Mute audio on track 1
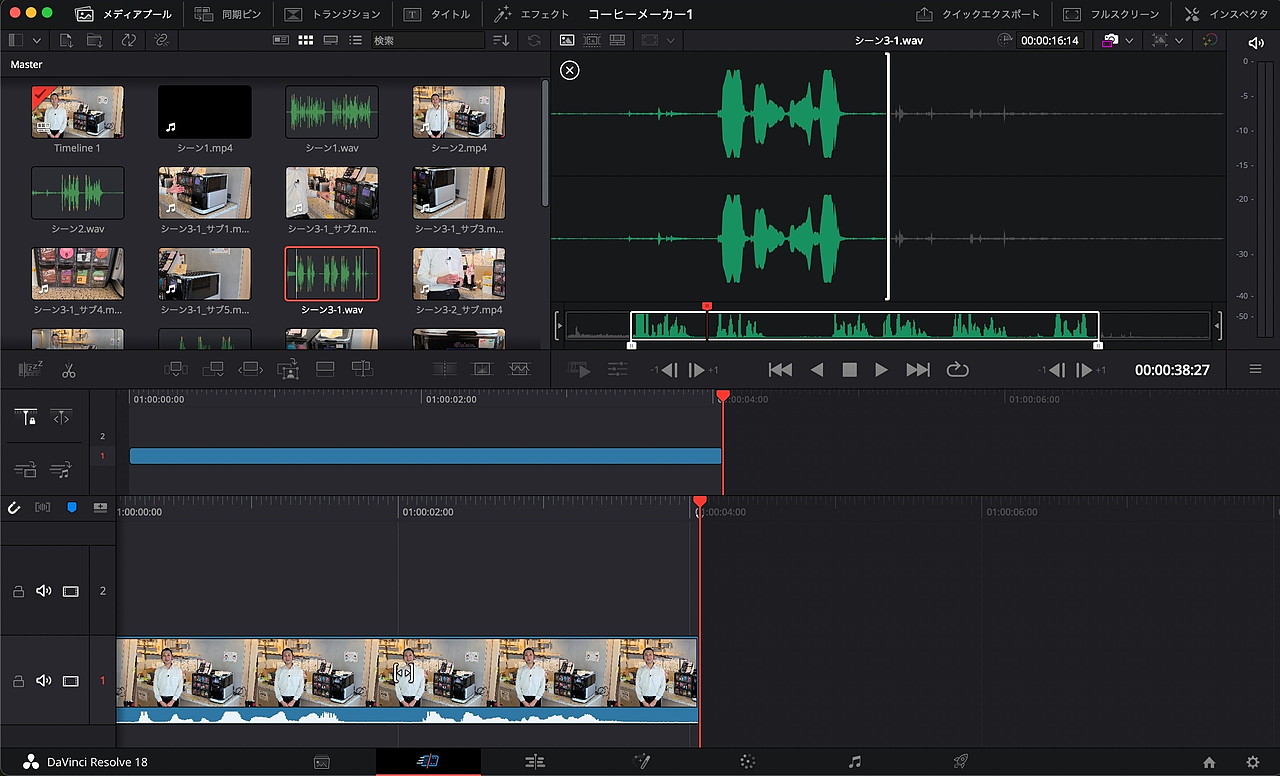 (43, 681)
